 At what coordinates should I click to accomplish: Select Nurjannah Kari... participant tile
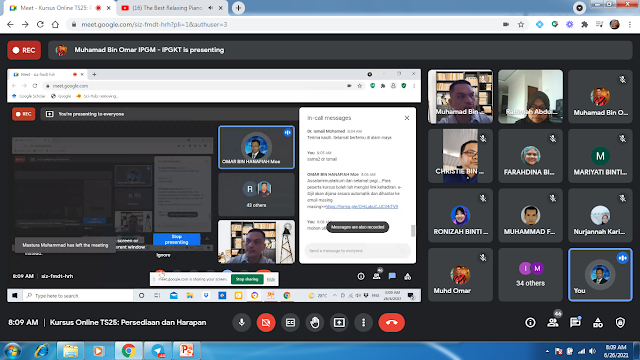tap(600, 215)
